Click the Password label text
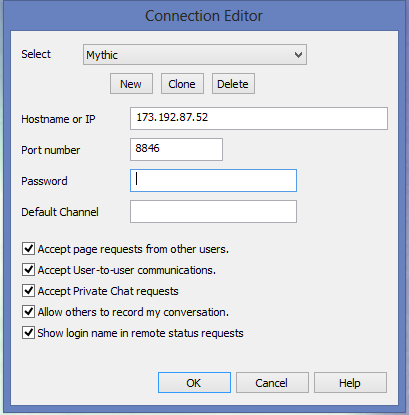This screenshot has height=415, width=409. 44,181
